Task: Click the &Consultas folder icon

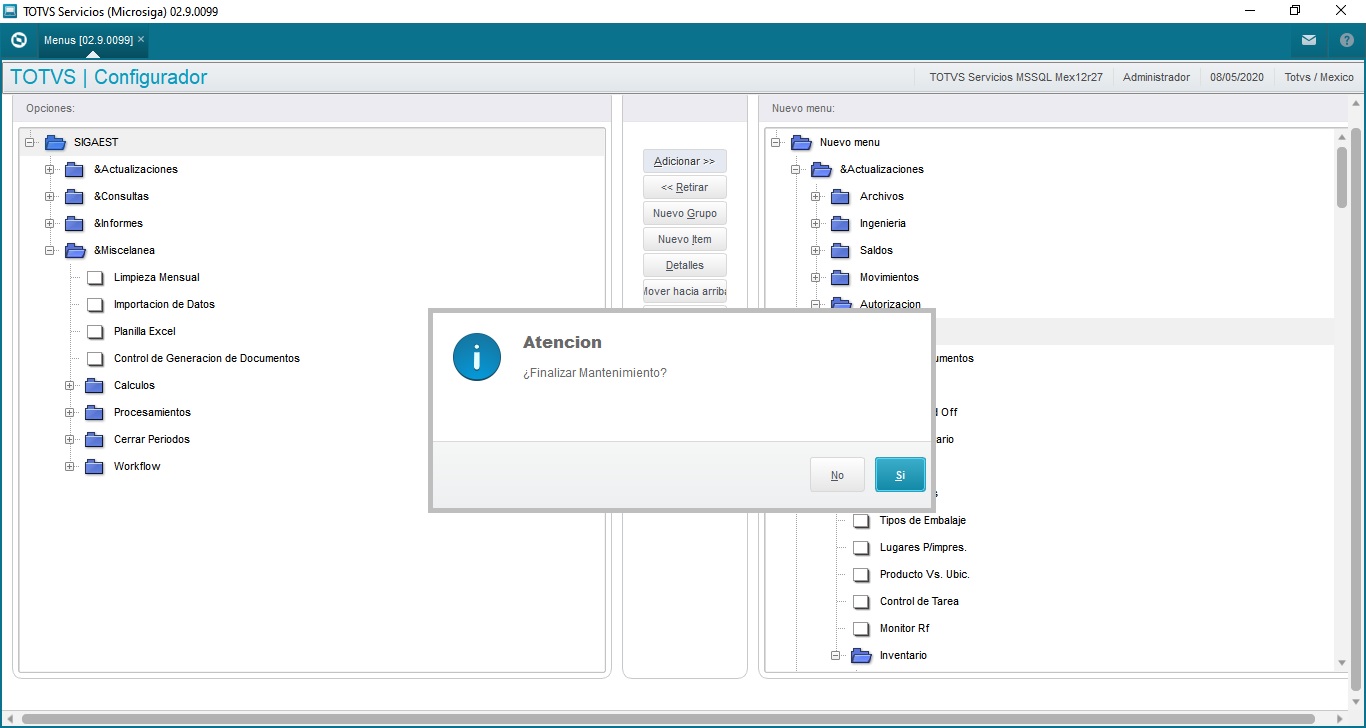Action: [x=74, y=196]
